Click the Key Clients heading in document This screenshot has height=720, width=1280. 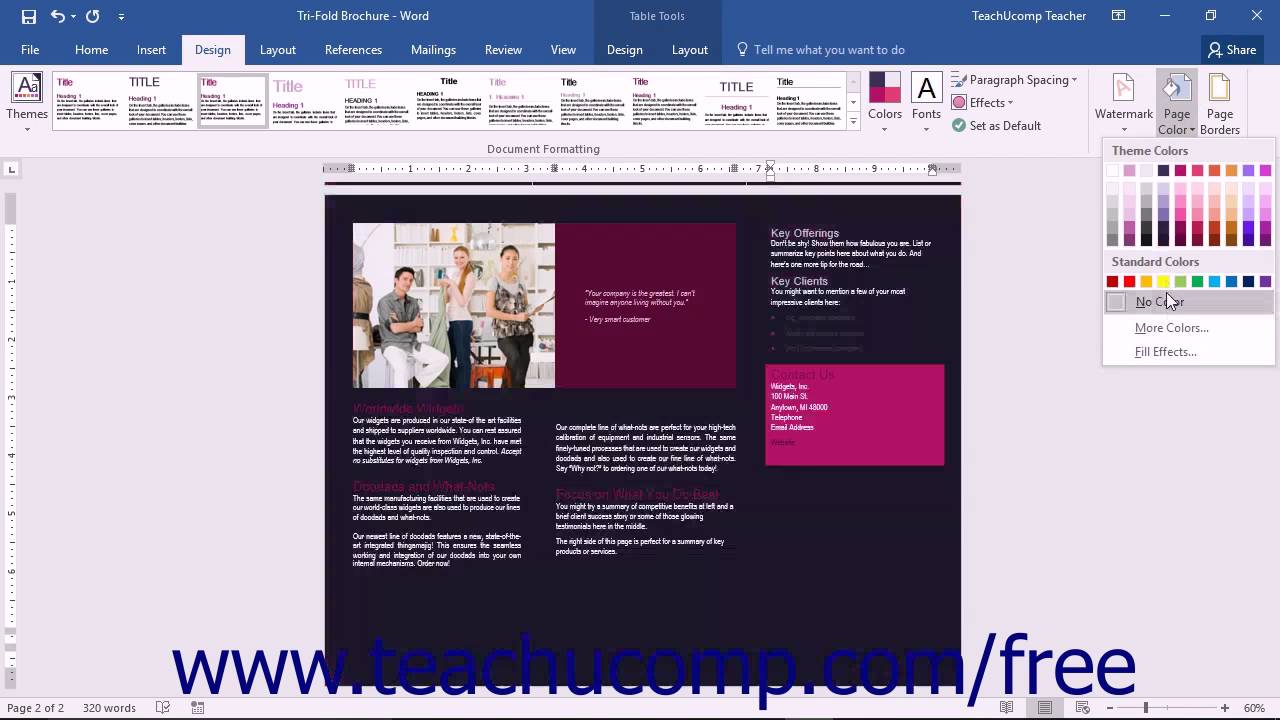click(x=799, y=281)
